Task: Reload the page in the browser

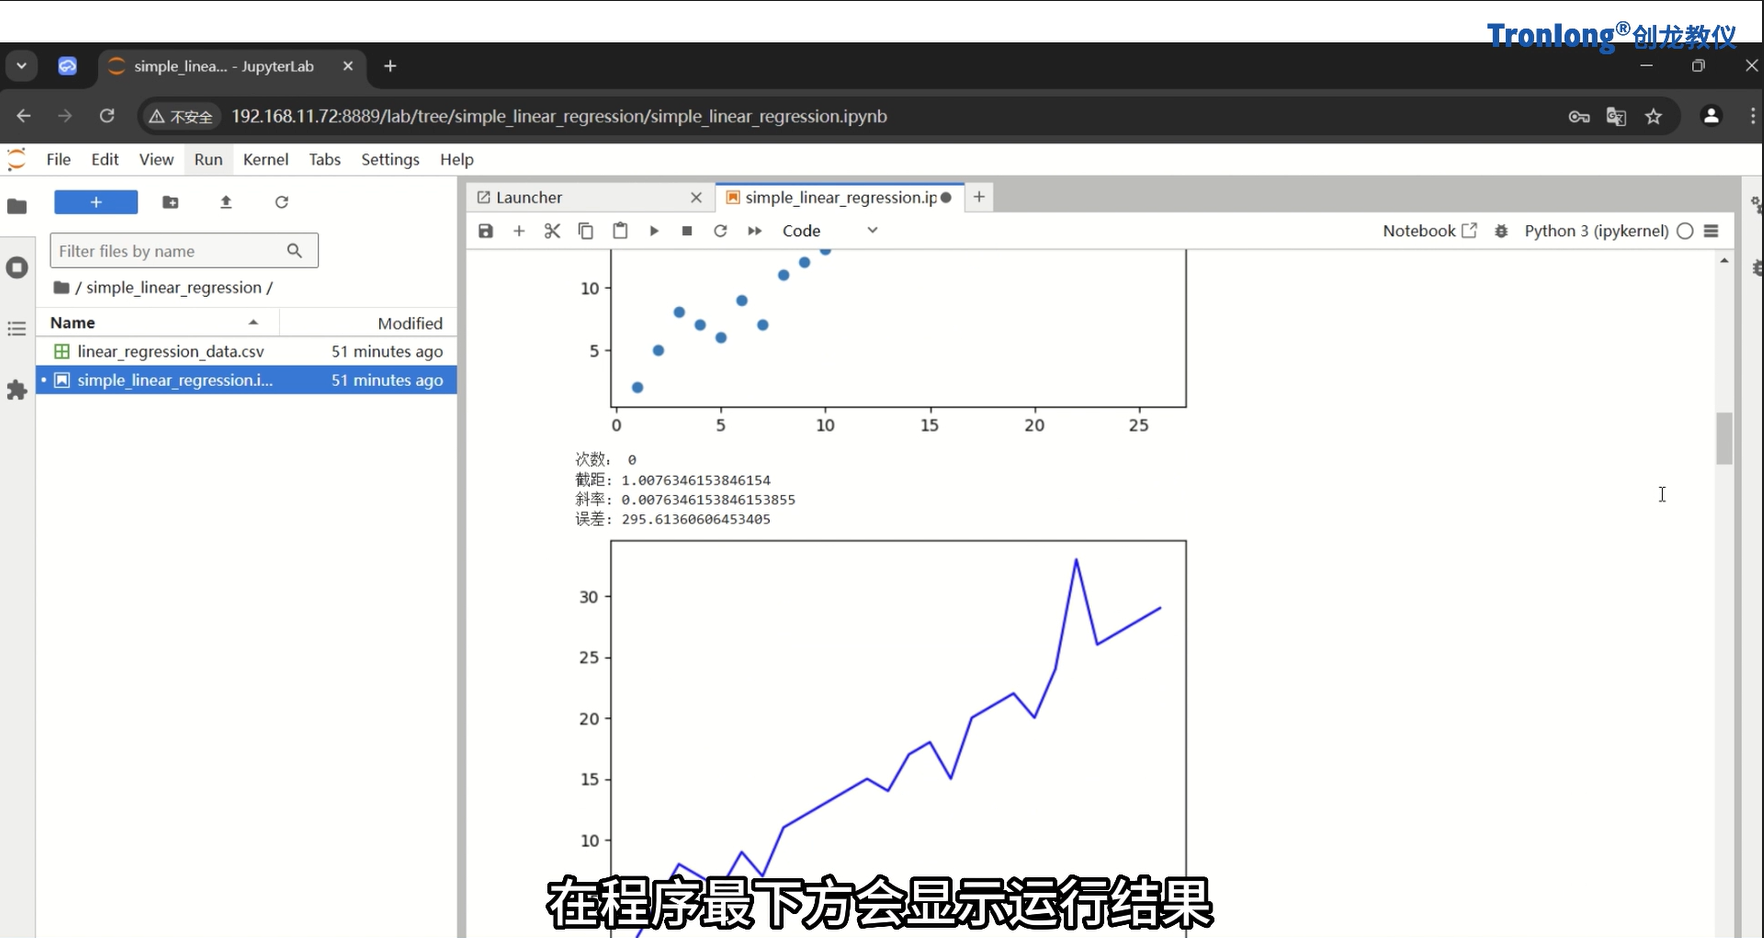Action: coord(107,116)
